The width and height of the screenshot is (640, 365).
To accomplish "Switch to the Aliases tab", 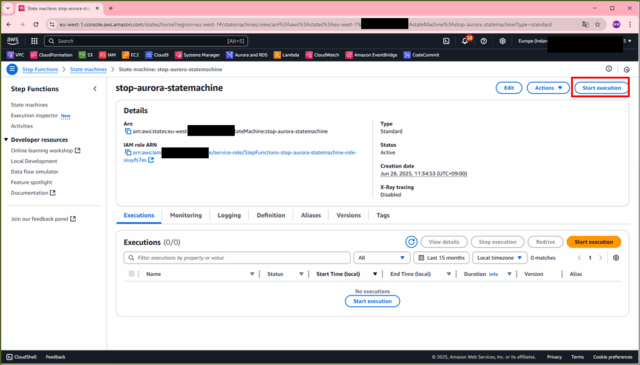I will (311, 215).
